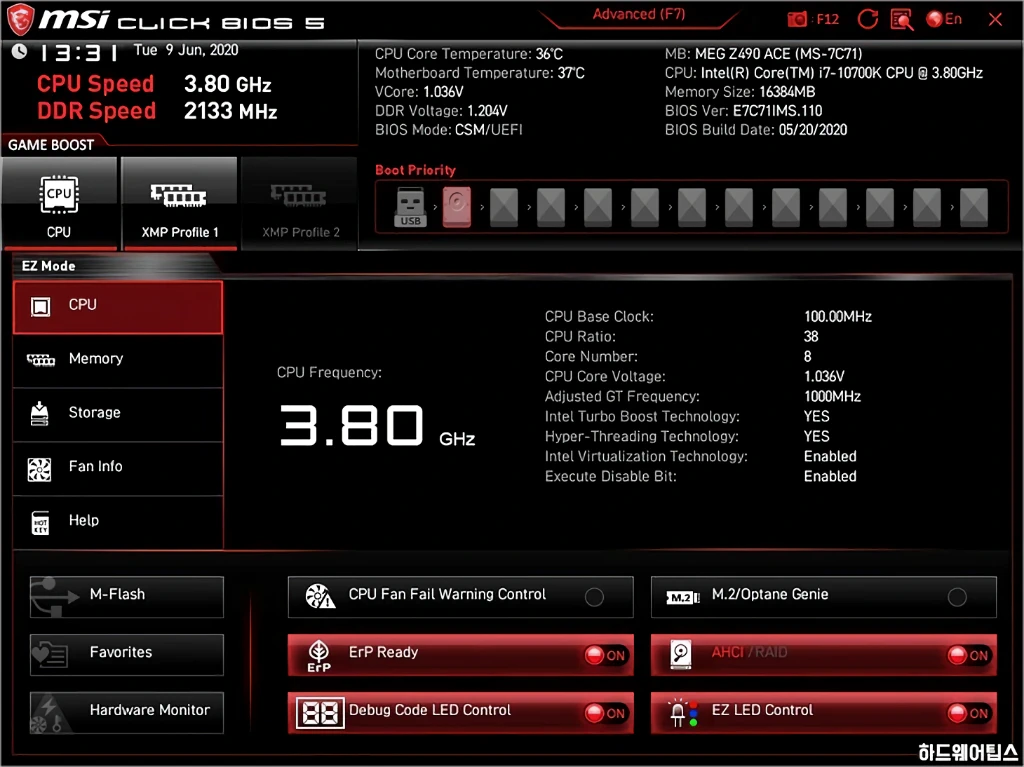The height and width of the screenshot is (767, 1024).
Task: Click the 3.80 GHz CPU Speed value
Action: click(x=227, y=84)
